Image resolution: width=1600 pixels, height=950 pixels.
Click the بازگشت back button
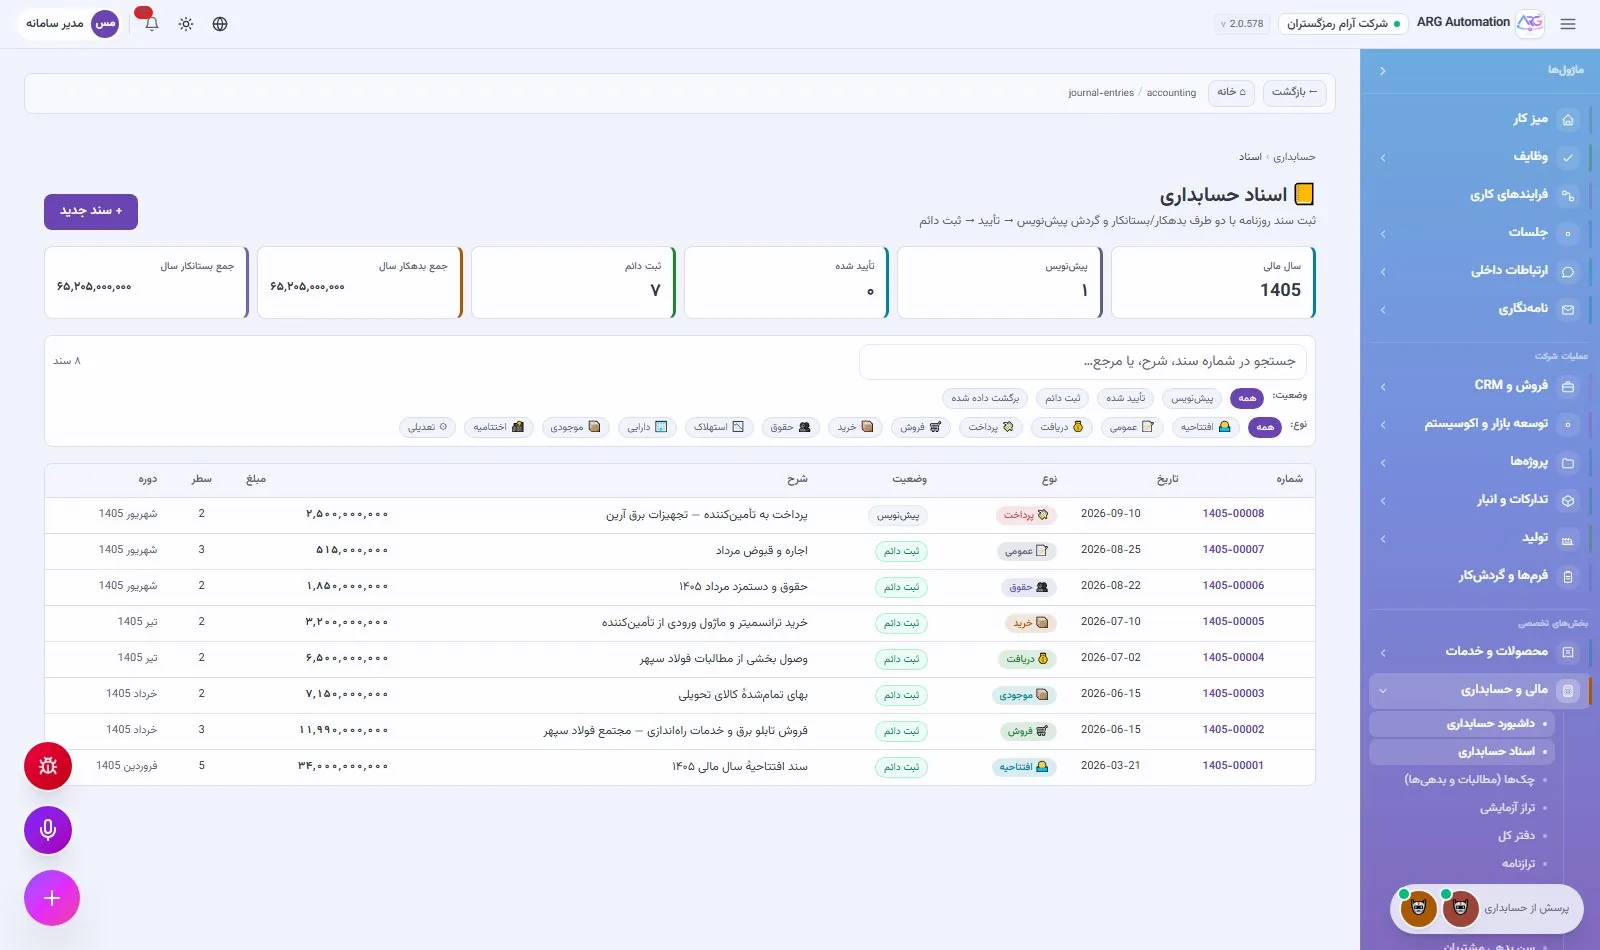[1294, 92]
